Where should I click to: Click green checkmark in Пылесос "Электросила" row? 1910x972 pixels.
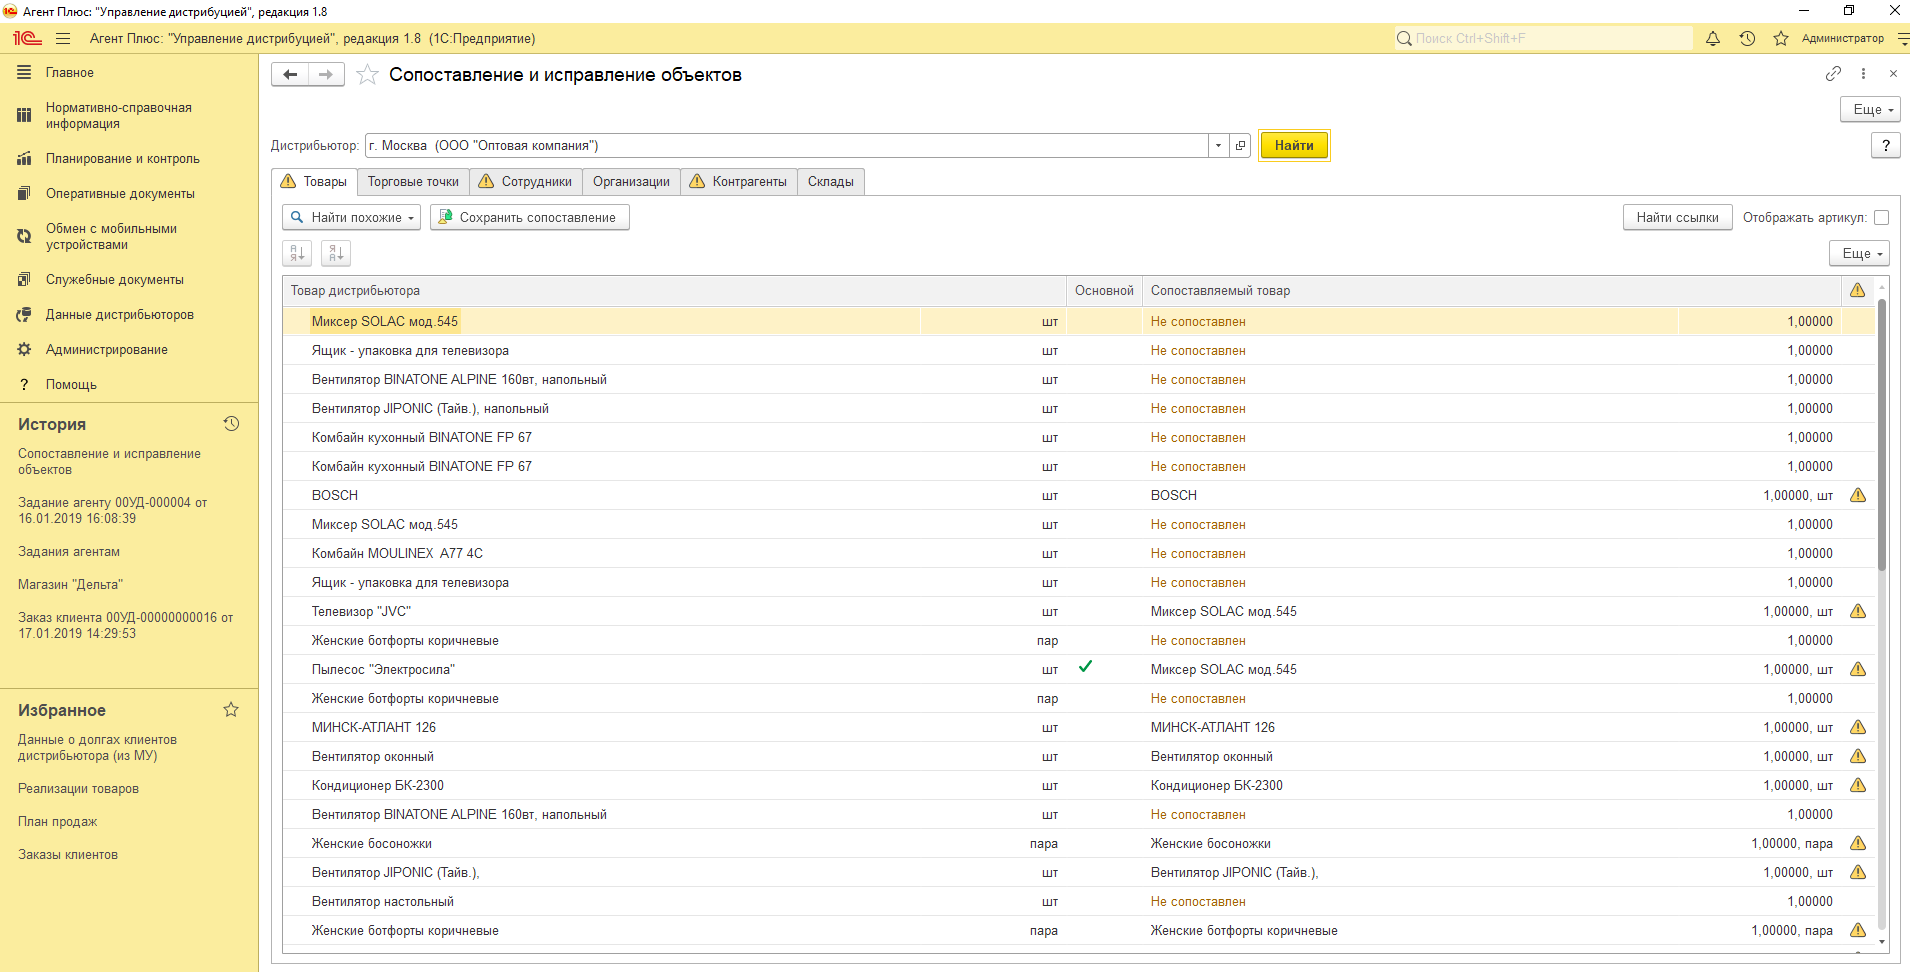coord(1085,666)
